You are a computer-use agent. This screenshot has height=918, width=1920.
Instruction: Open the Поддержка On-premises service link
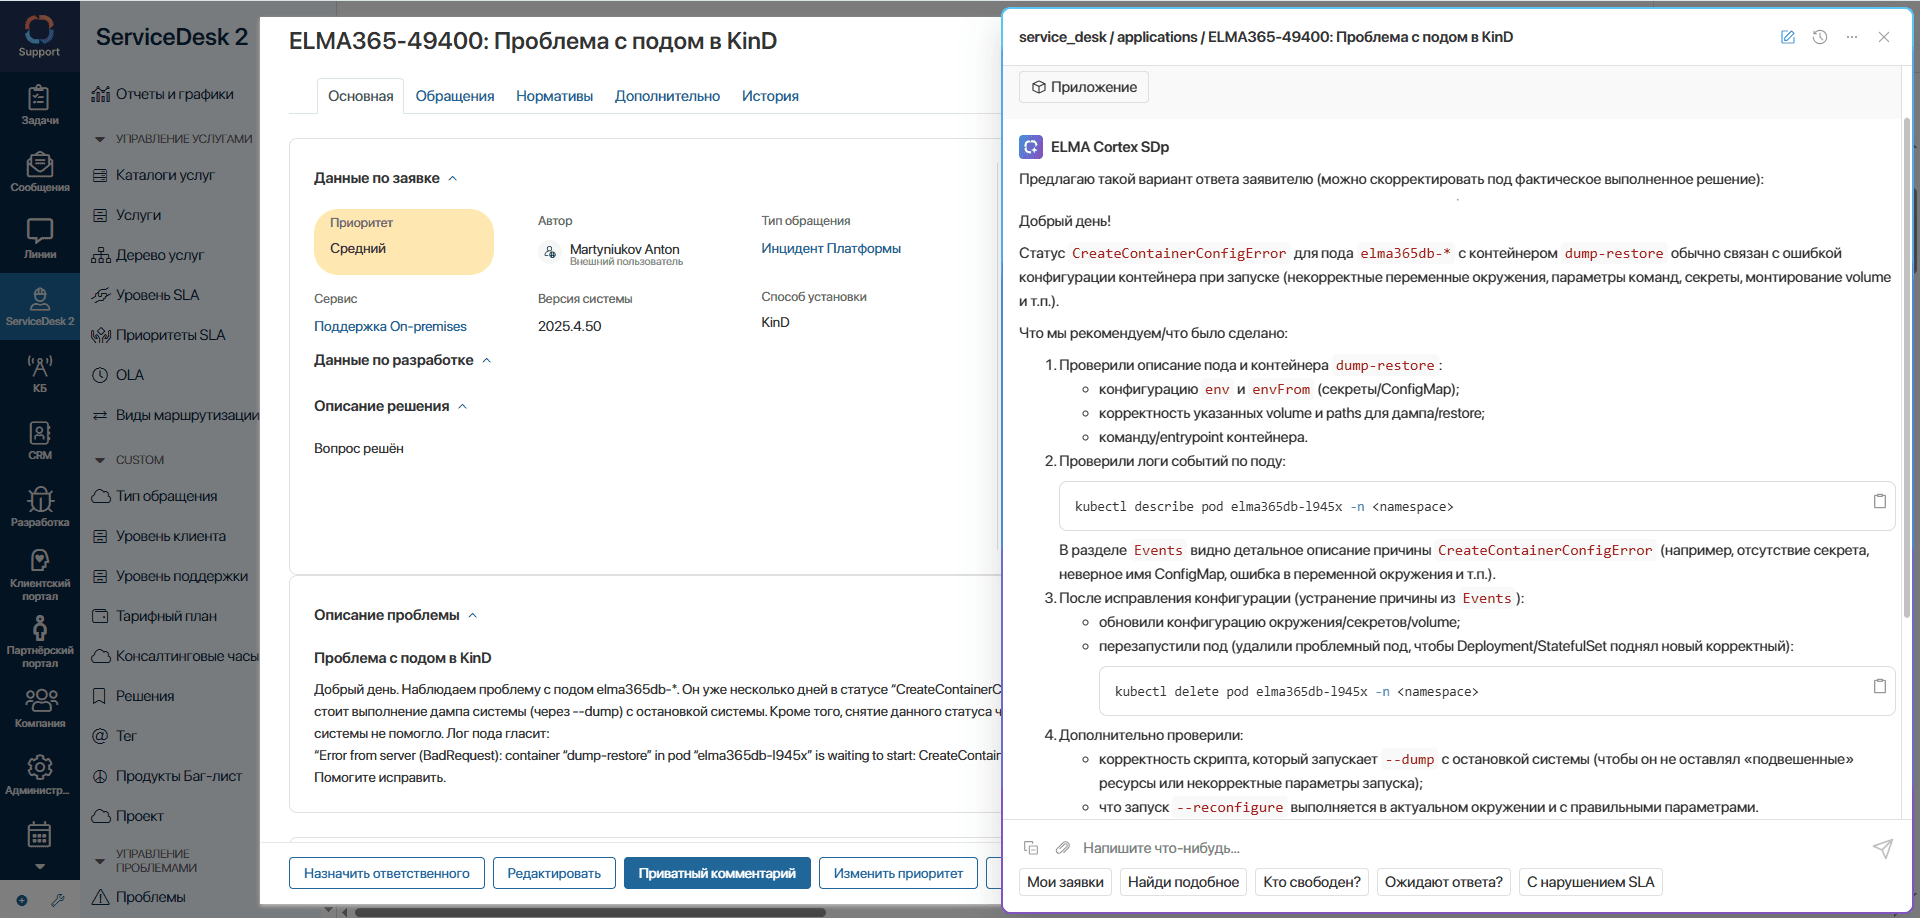click(390, 326)
